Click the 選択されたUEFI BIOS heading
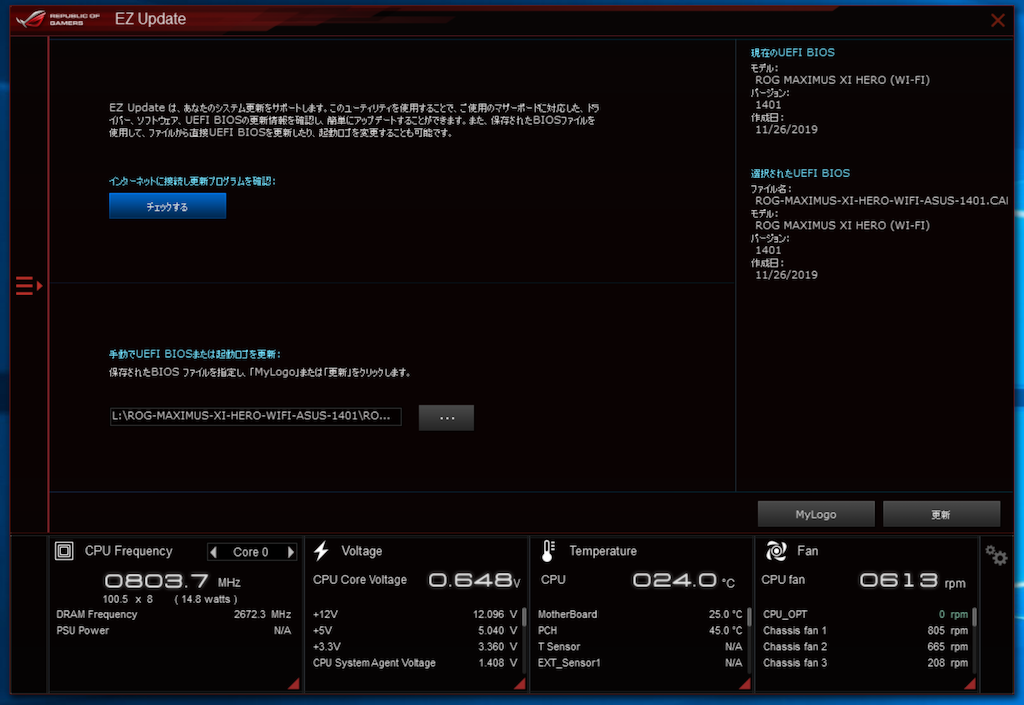 coord(800,173)
